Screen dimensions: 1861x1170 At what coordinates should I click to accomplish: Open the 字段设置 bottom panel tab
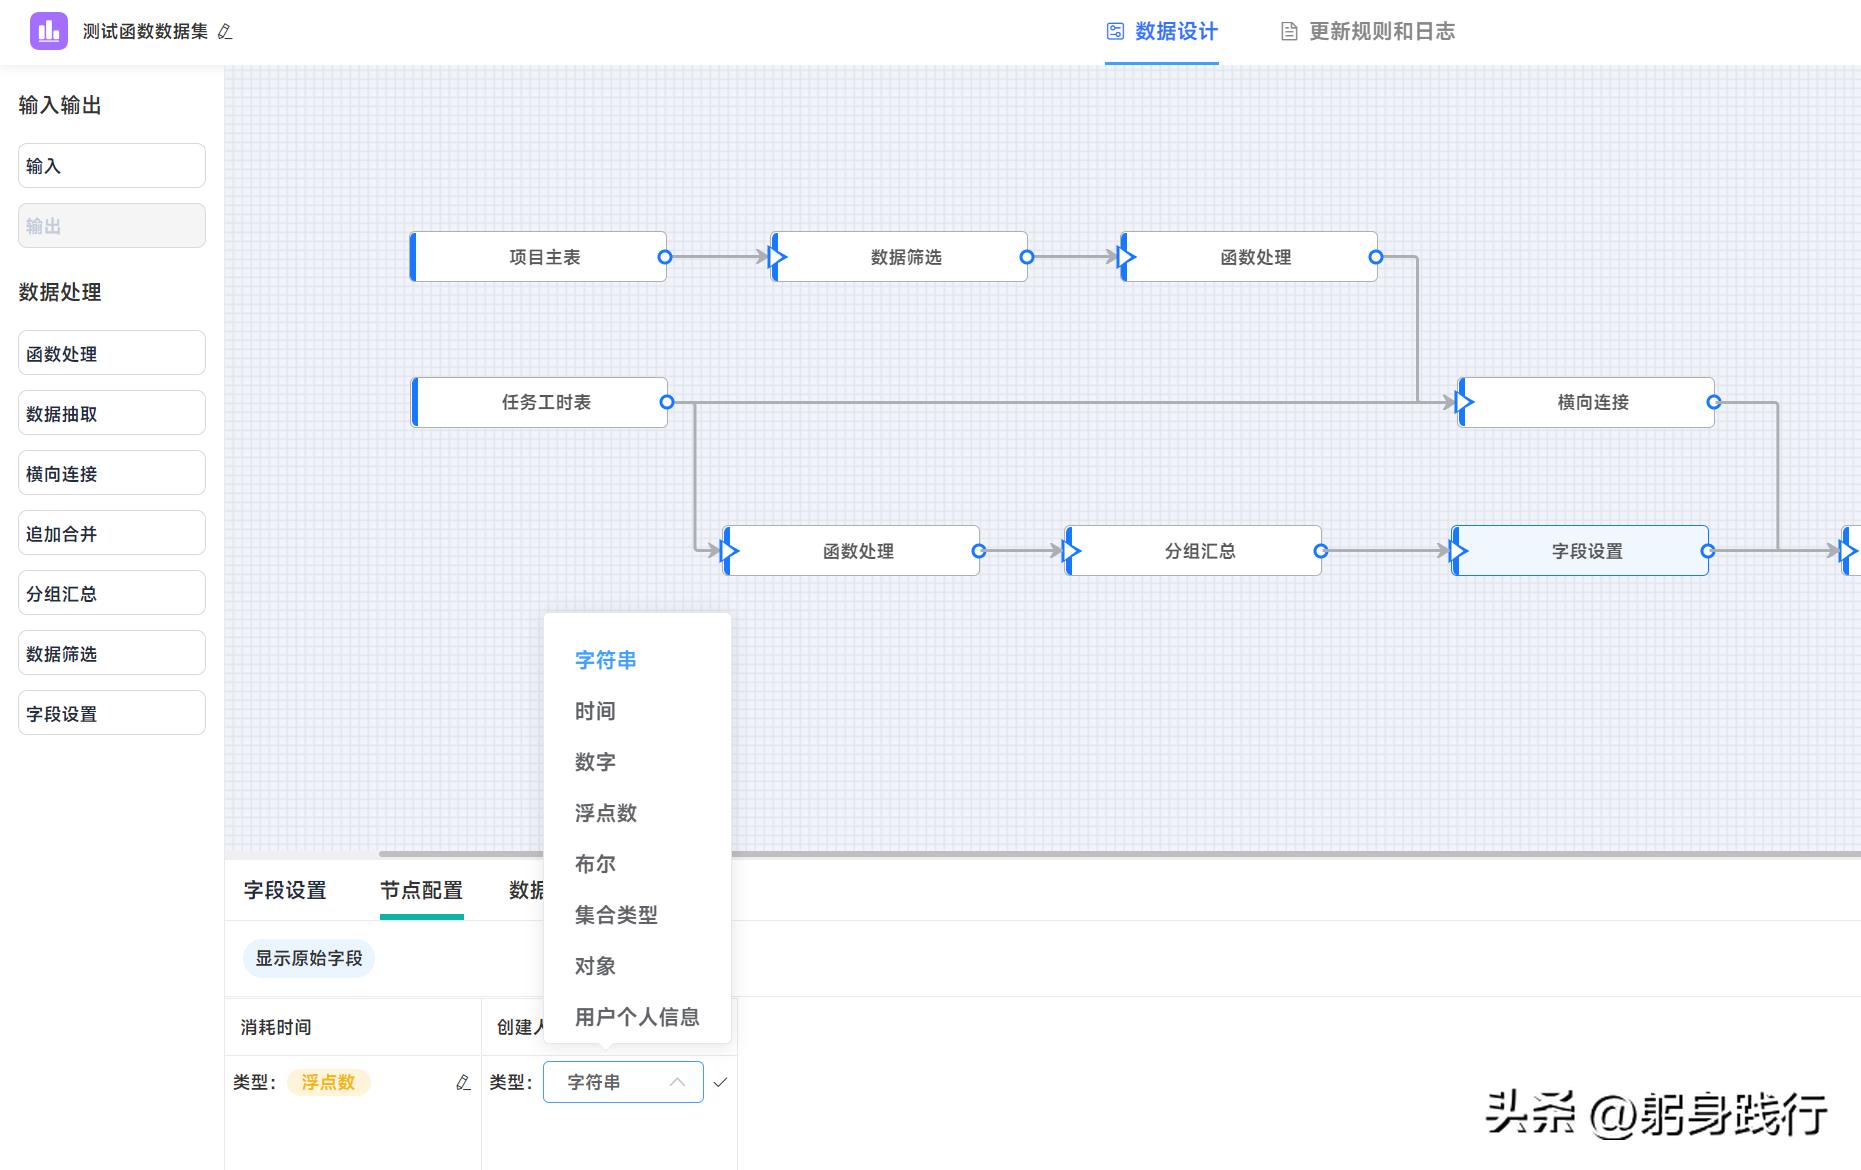point(285,890)
